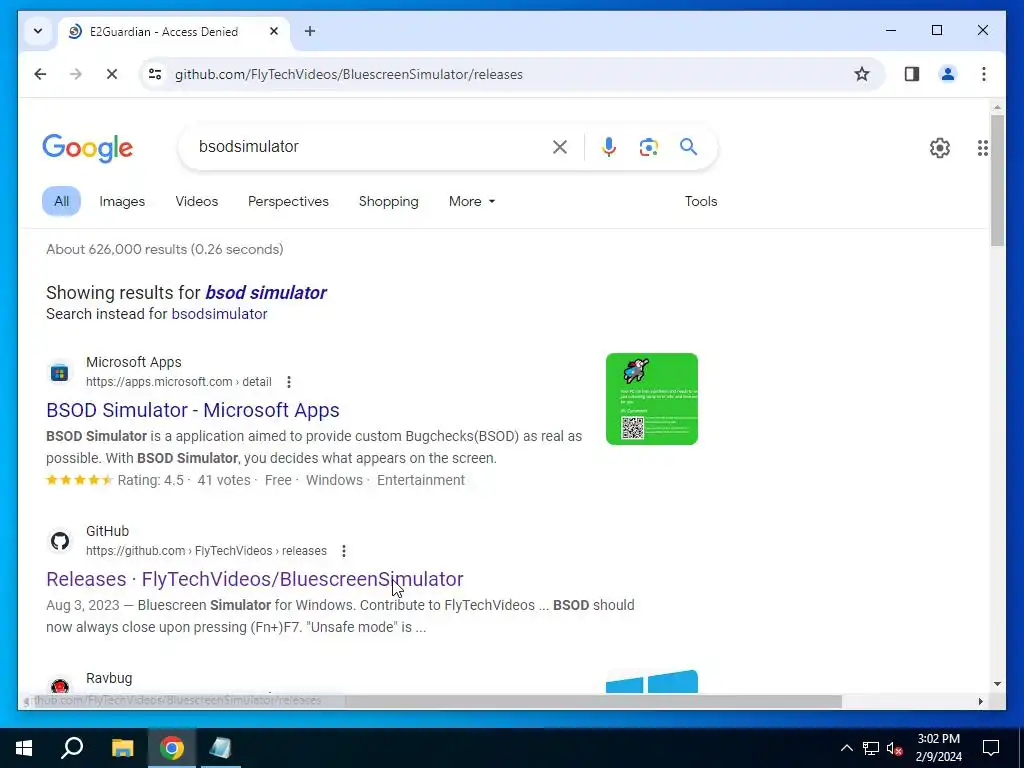The width and height of the screenshot is (1024, 768).
Task: Open Chrome profile avatar
Action: click(x=948, y=74)
